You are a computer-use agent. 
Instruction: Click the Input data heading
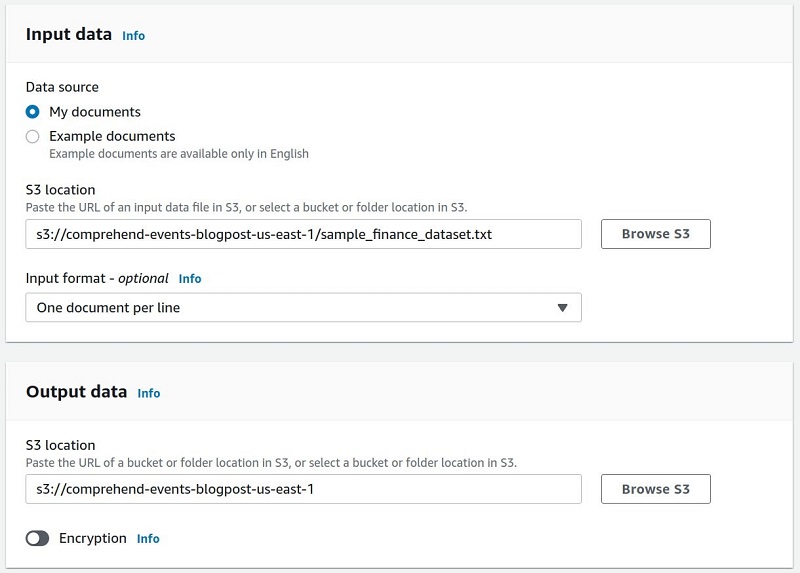(x=69, y=34)
